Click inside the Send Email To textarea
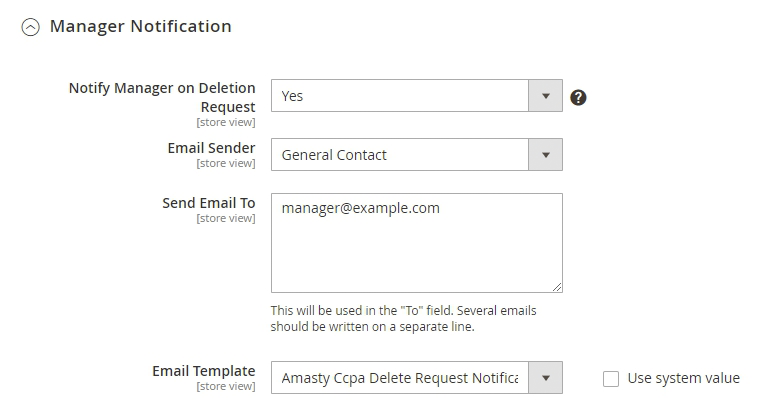765x408 pixels. point(416,250)
